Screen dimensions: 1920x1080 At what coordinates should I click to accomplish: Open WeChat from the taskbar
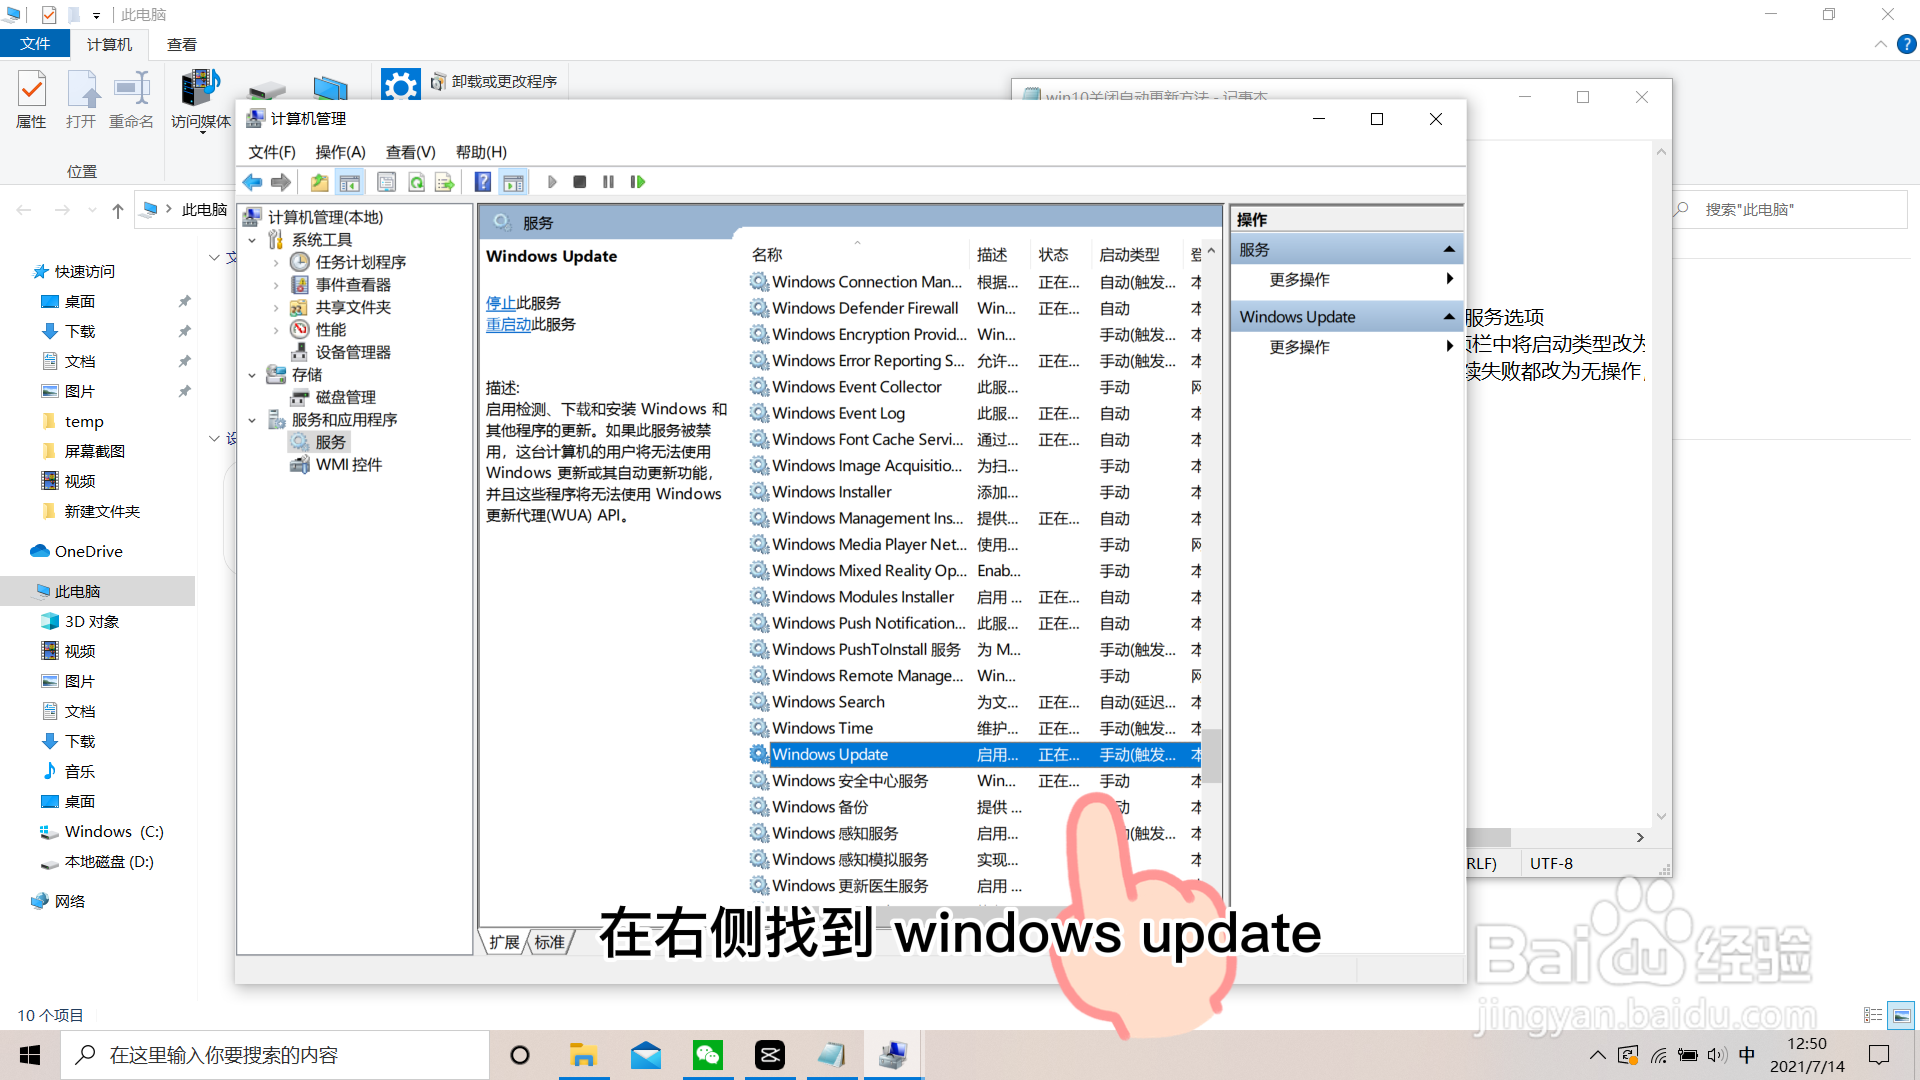pos(708,1054)
